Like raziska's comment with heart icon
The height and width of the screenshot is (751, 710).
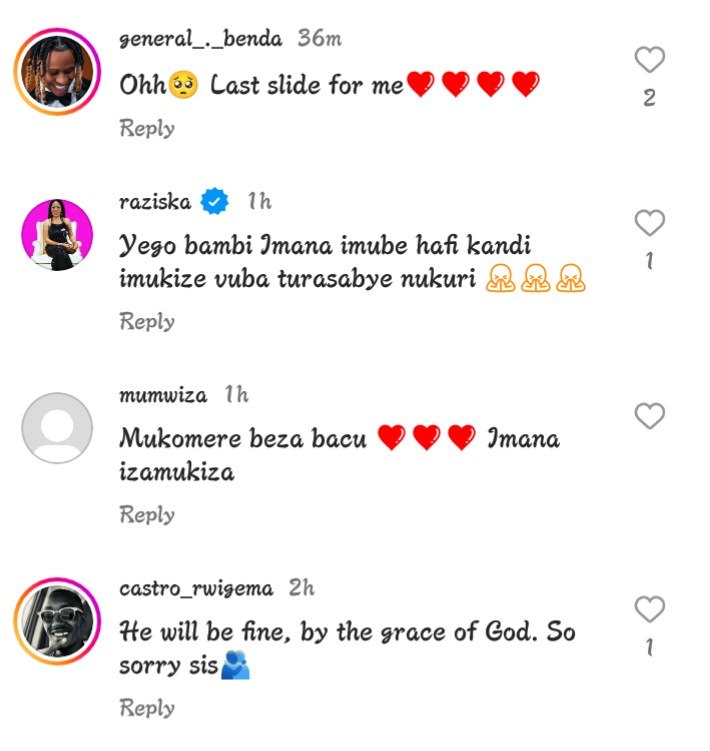(x=650, y=223)
